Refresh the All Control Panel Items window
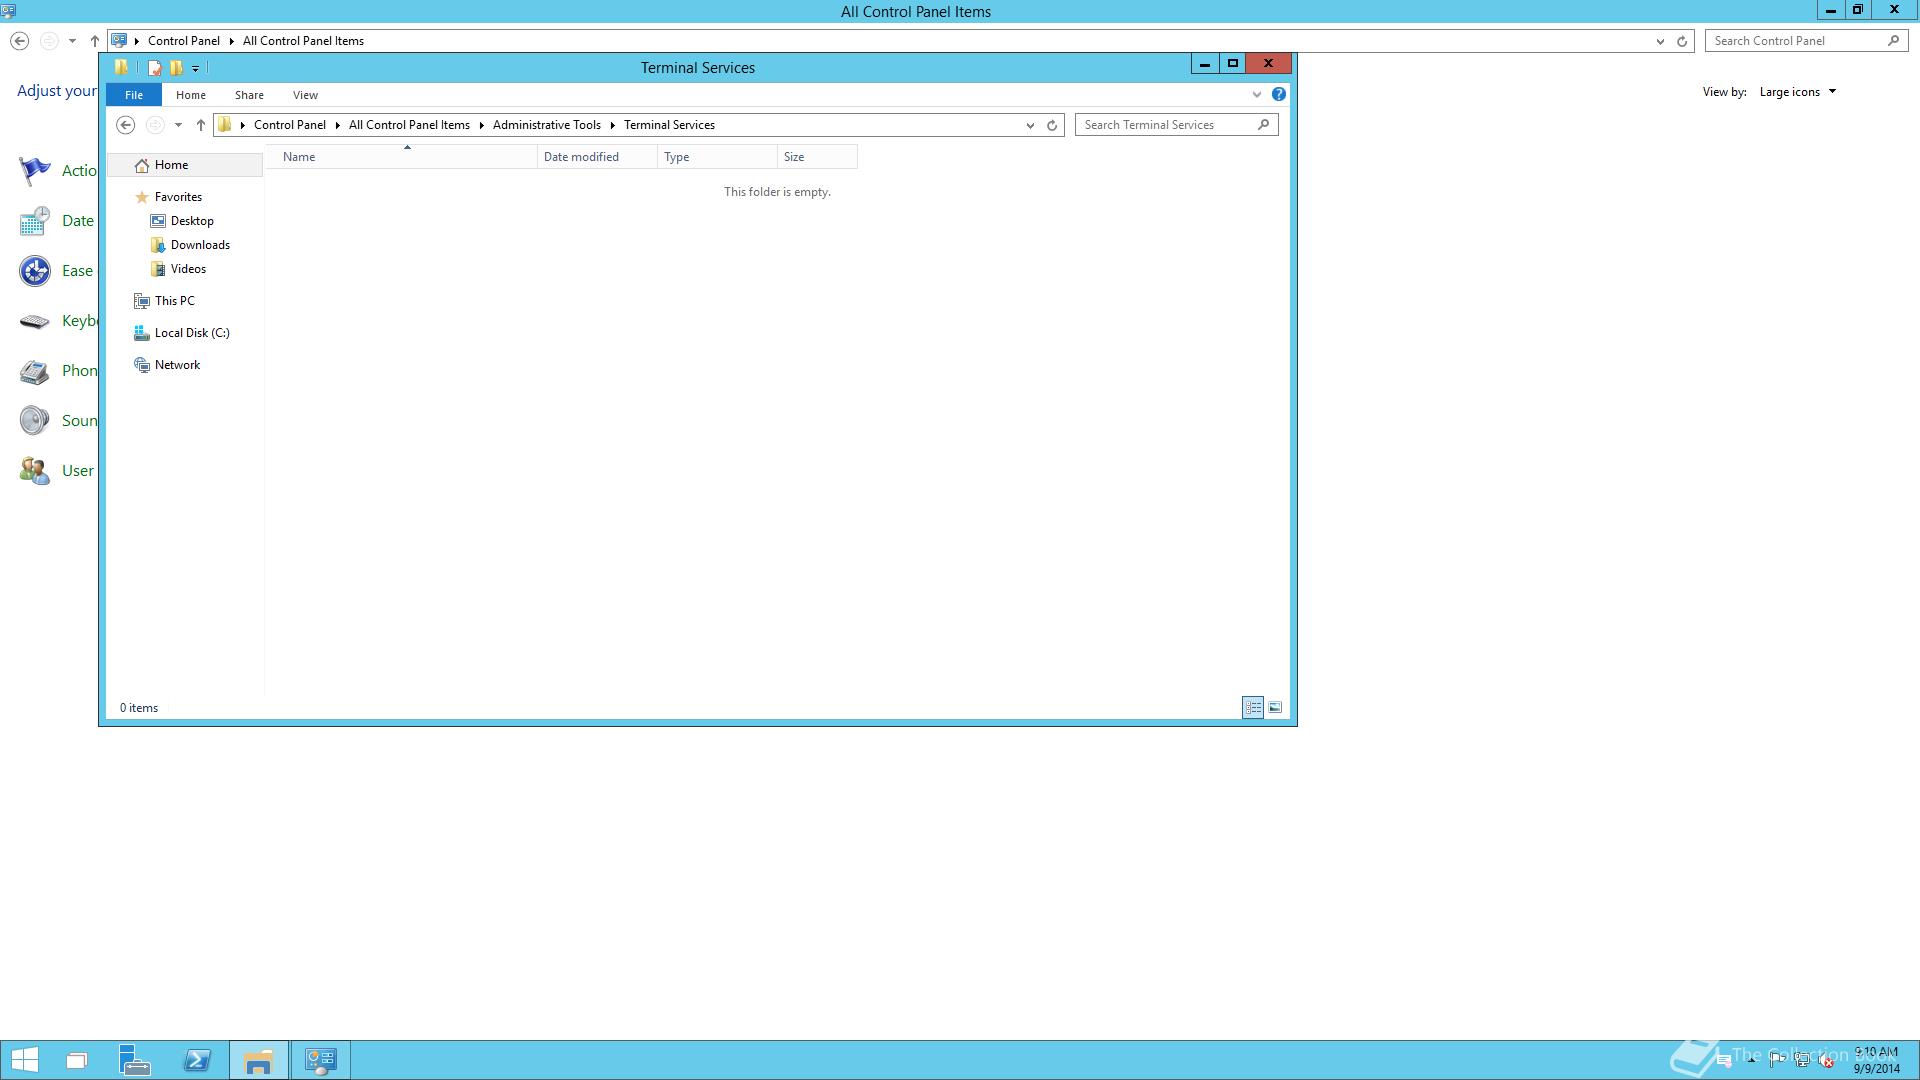 1682,41
